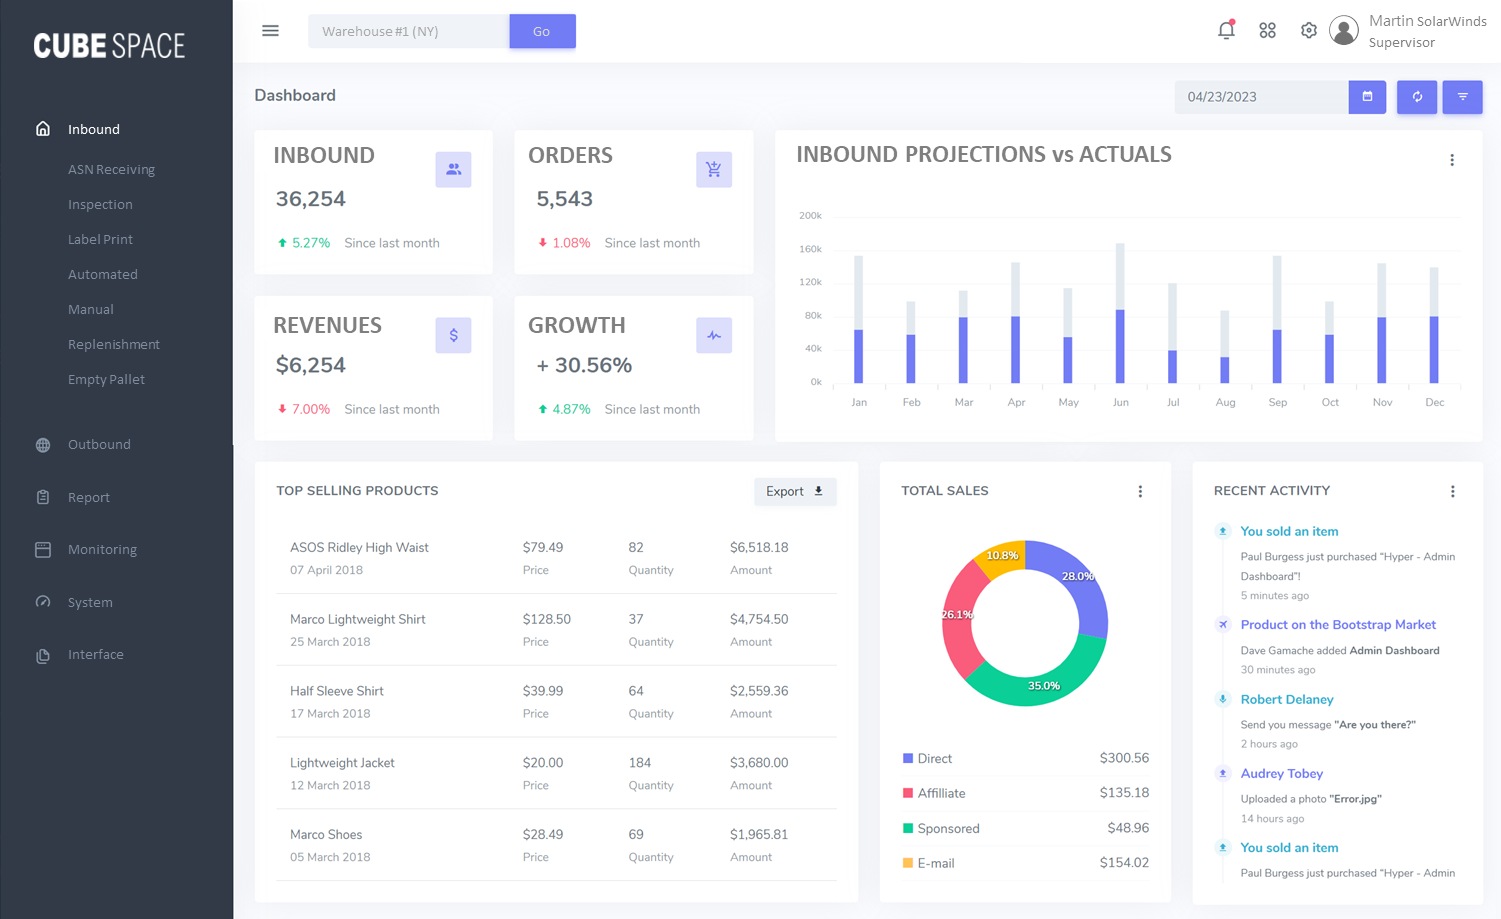
Task: Click the E-mail $154.02 value
Action: click(1124, 863)
